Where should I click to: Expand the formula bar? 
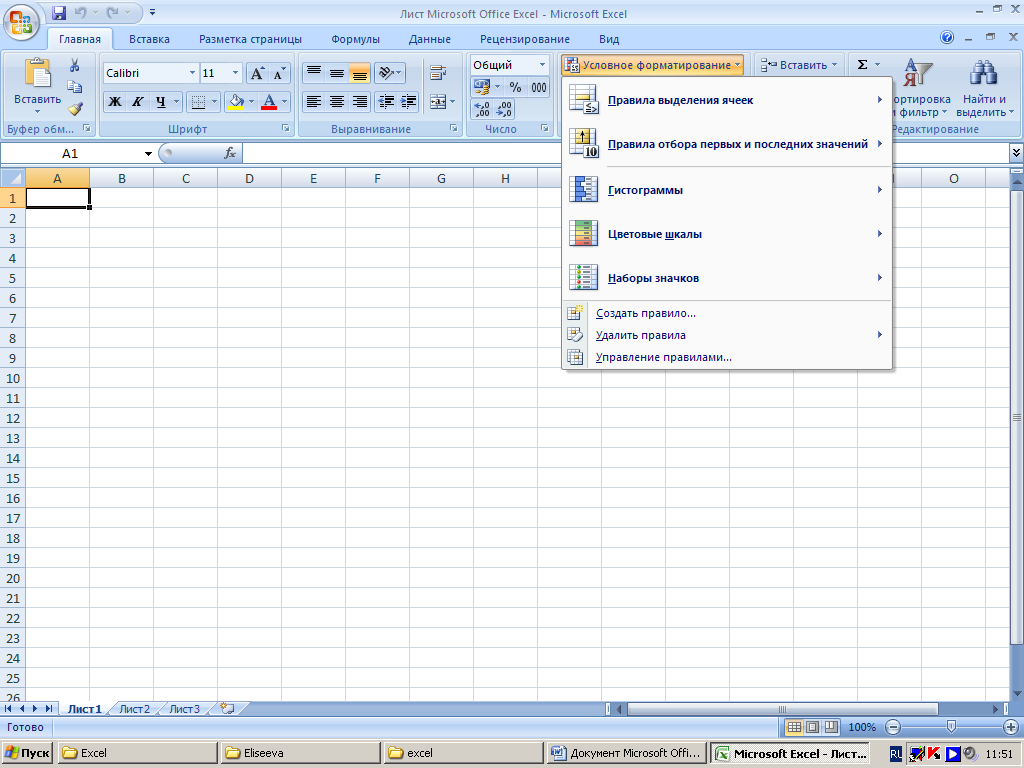click(x=1016, y=153)
